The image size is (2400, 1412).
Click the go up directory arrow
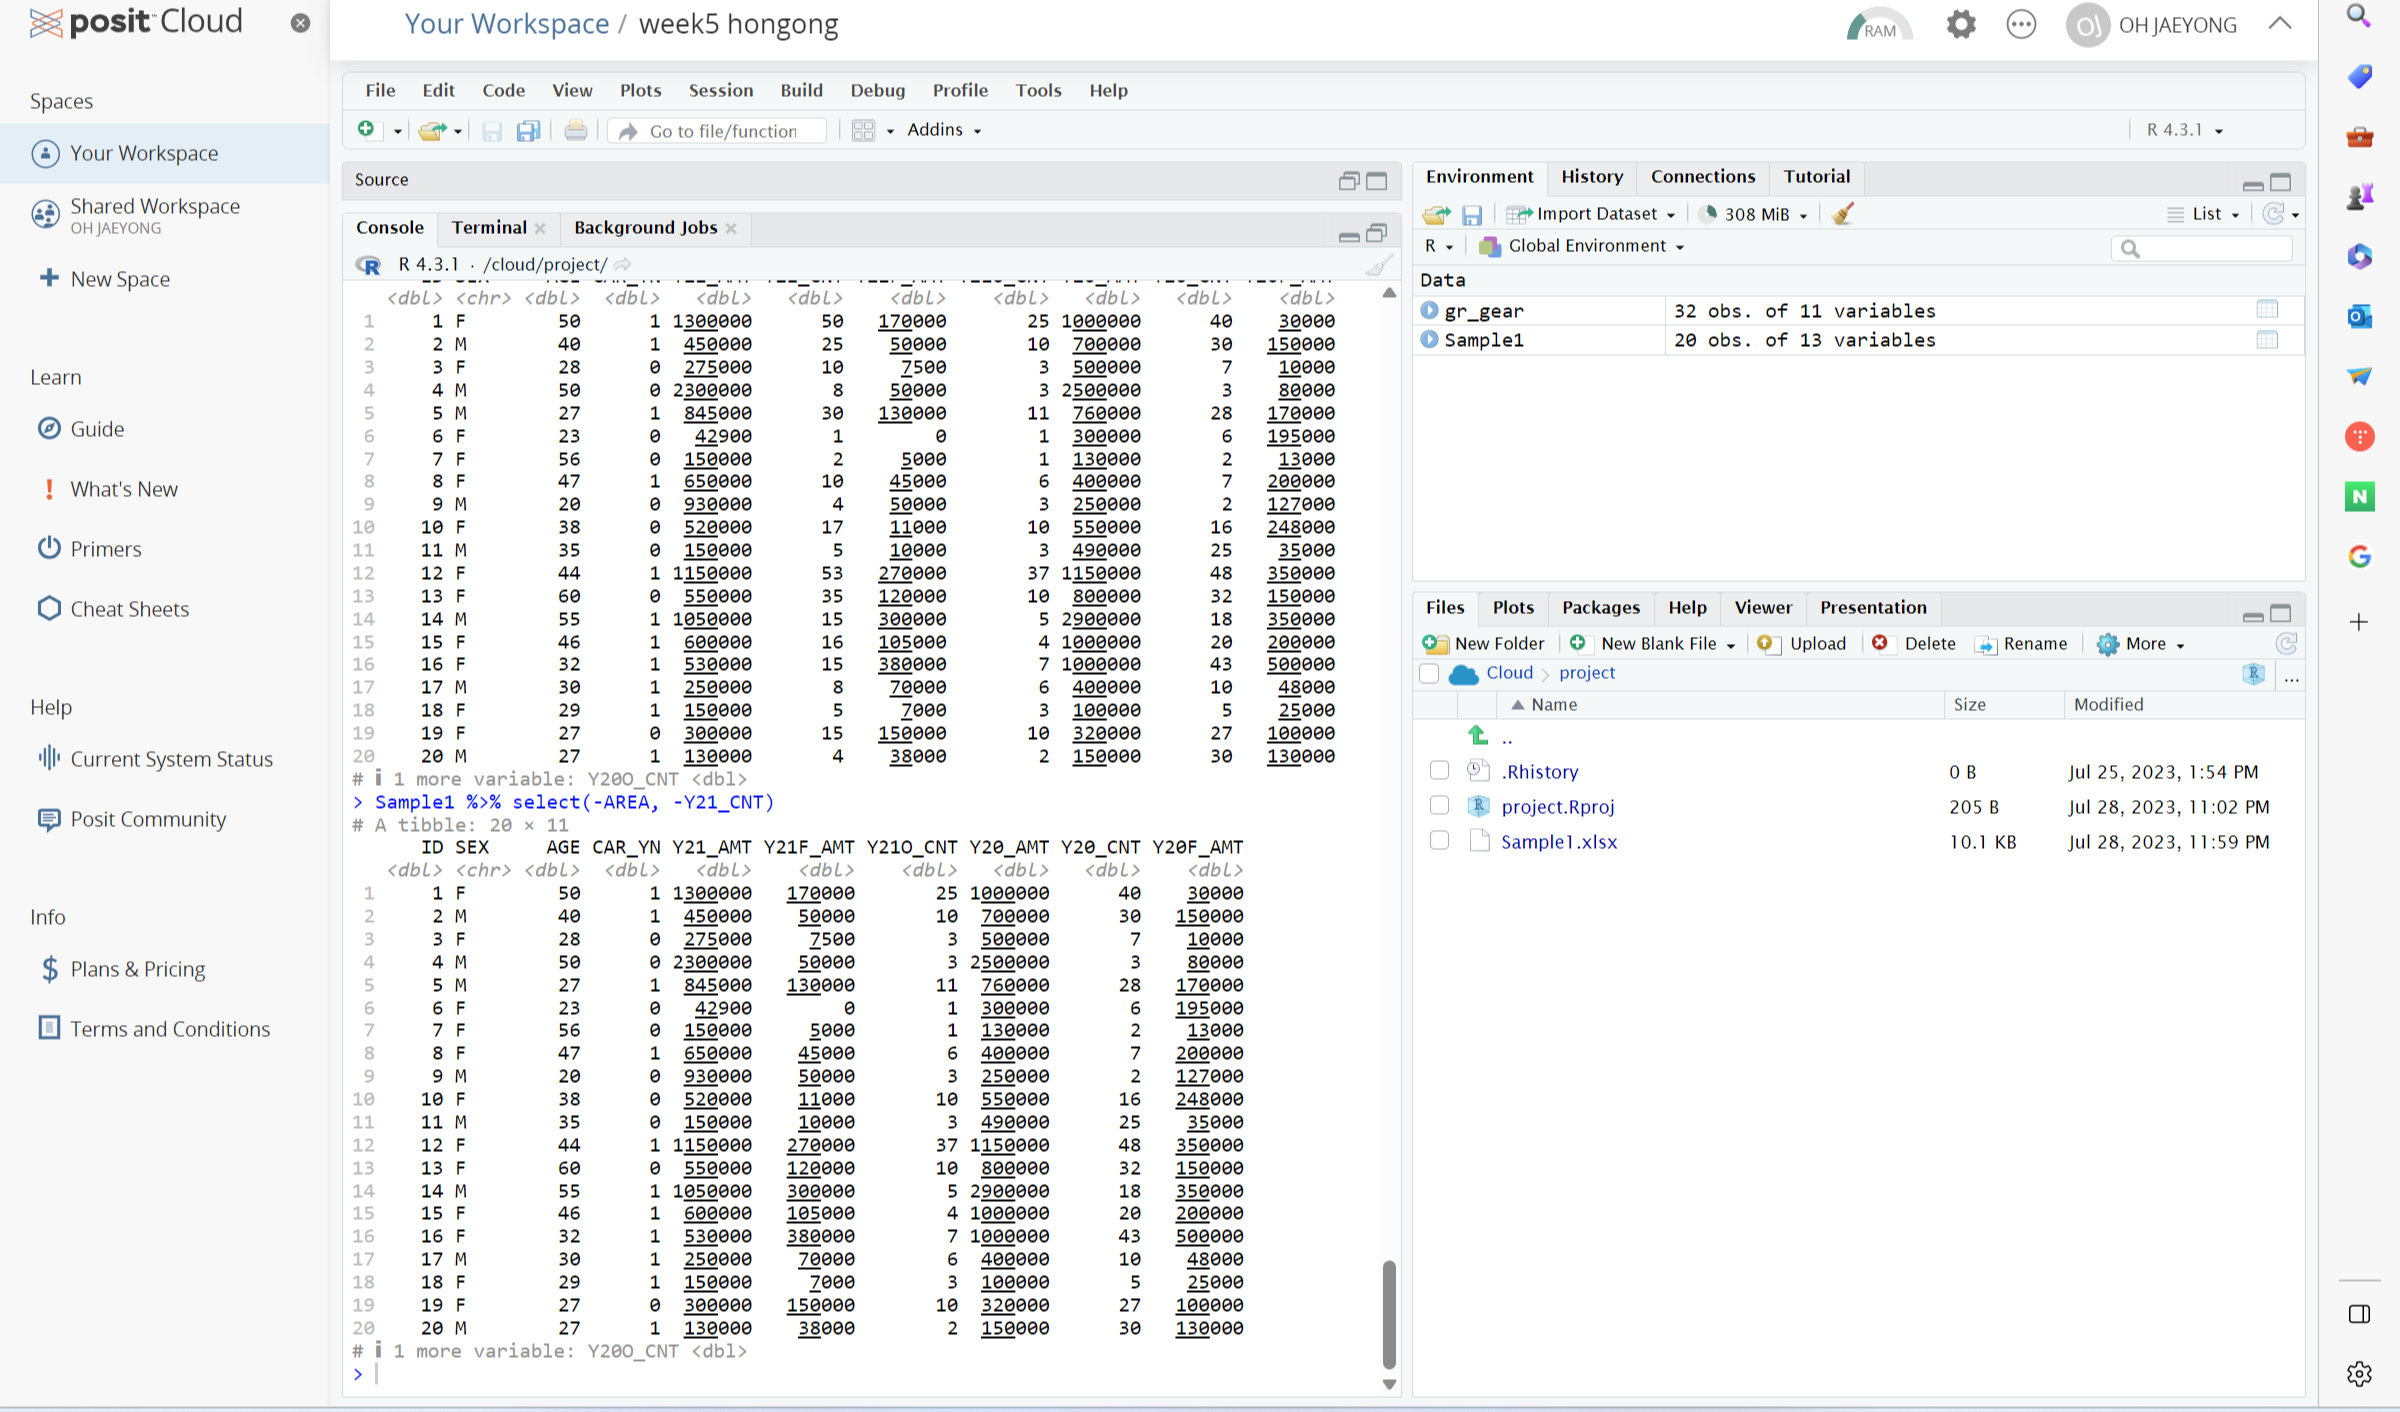pyautogui.click(x=1478, y=737)
